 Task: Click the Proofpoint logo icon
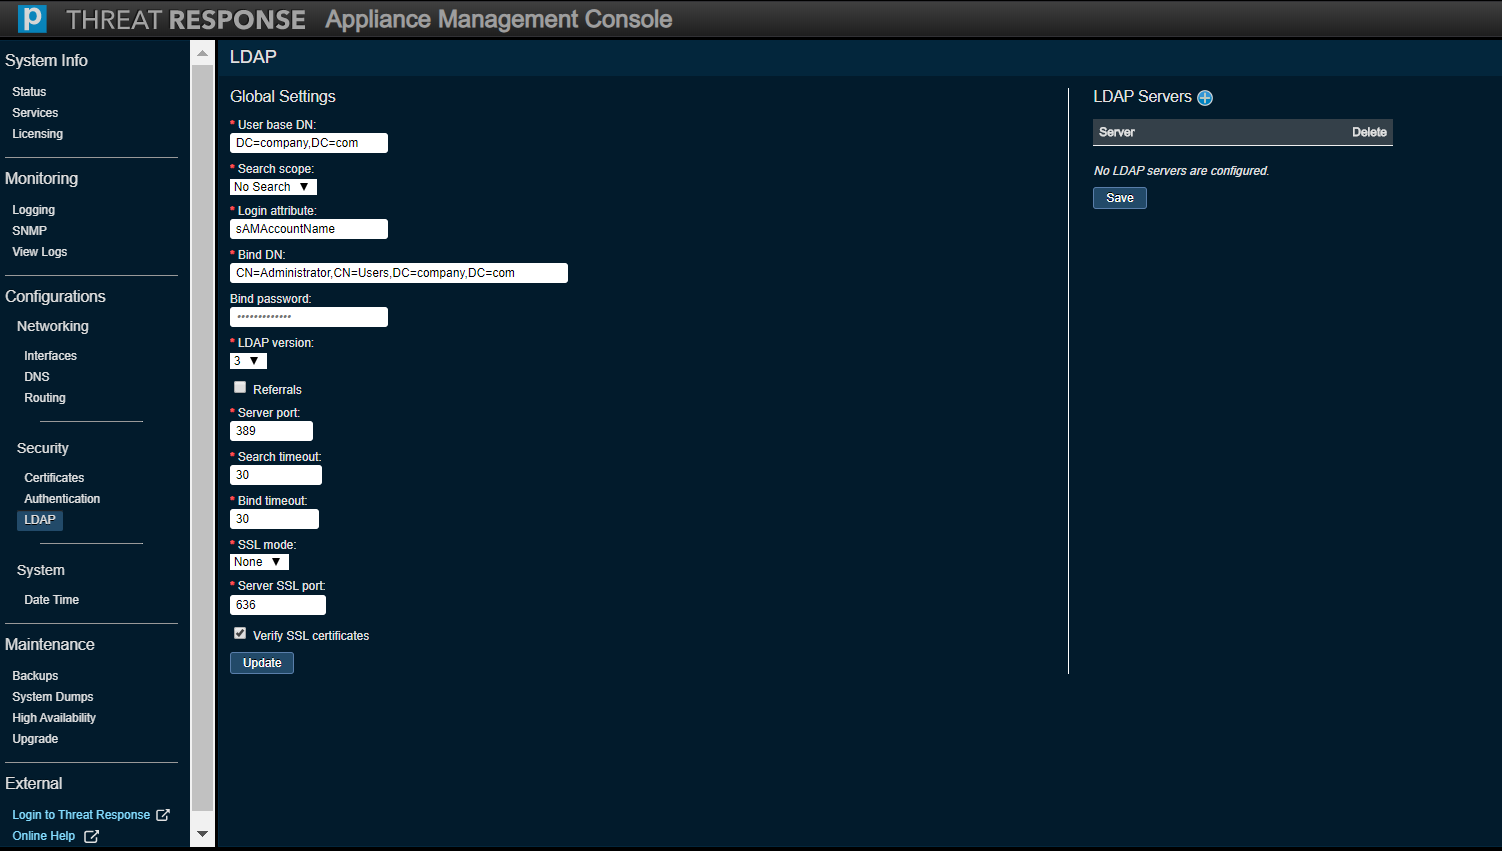click(x=32, y=19)
